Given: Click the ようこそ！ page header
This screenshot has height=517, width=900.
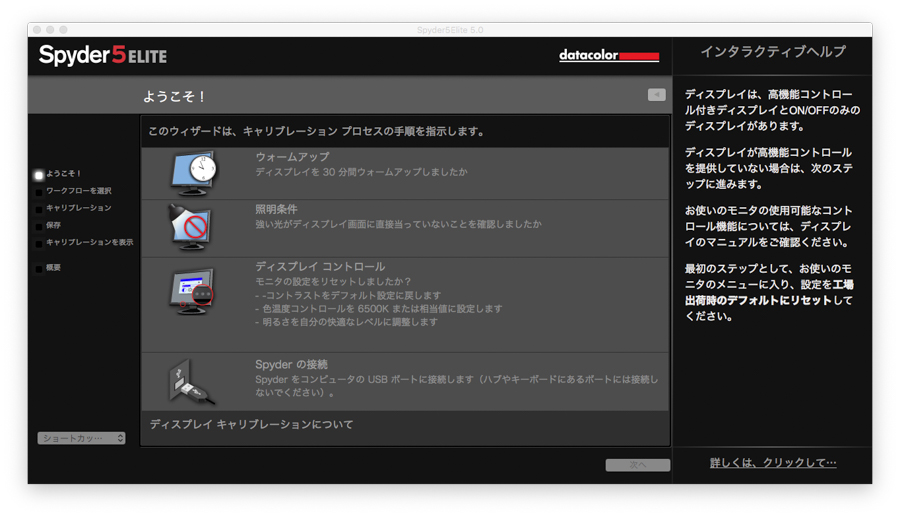Looking at the screenshot, I should [x=174, y=96].
